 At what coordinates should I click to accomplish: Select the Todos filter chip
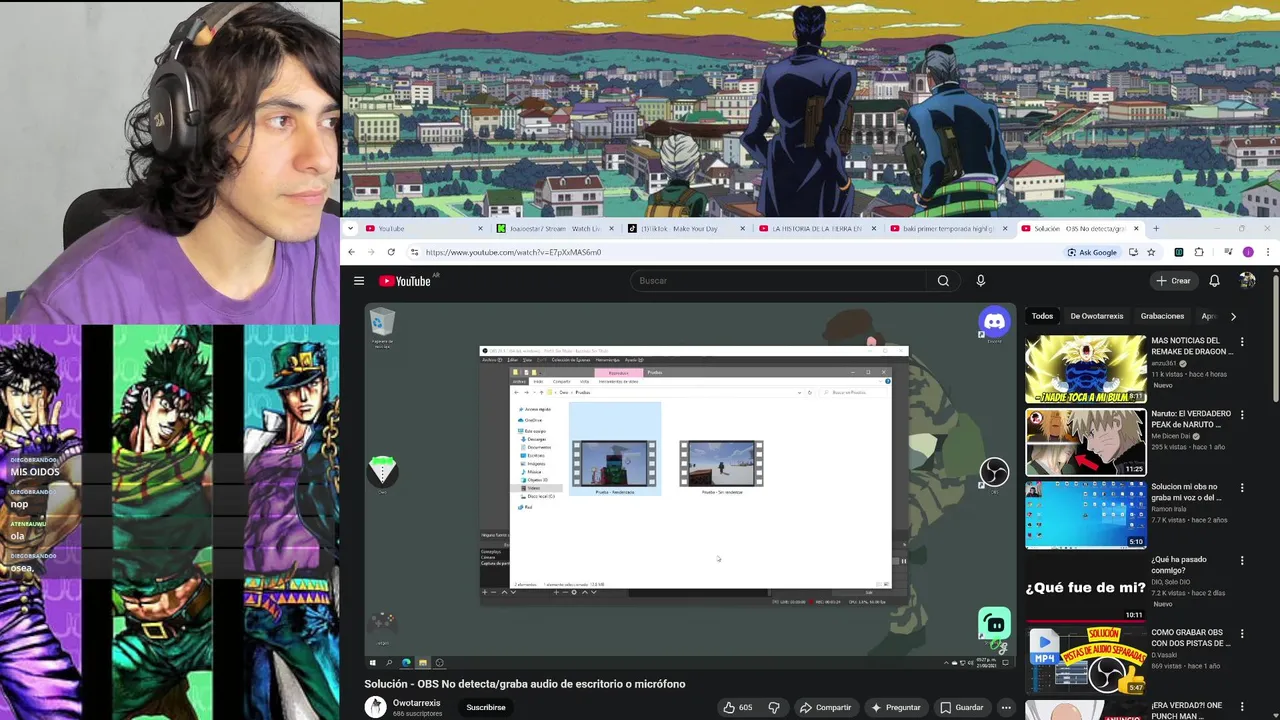pyautogui.click(x=1042, y=316)
